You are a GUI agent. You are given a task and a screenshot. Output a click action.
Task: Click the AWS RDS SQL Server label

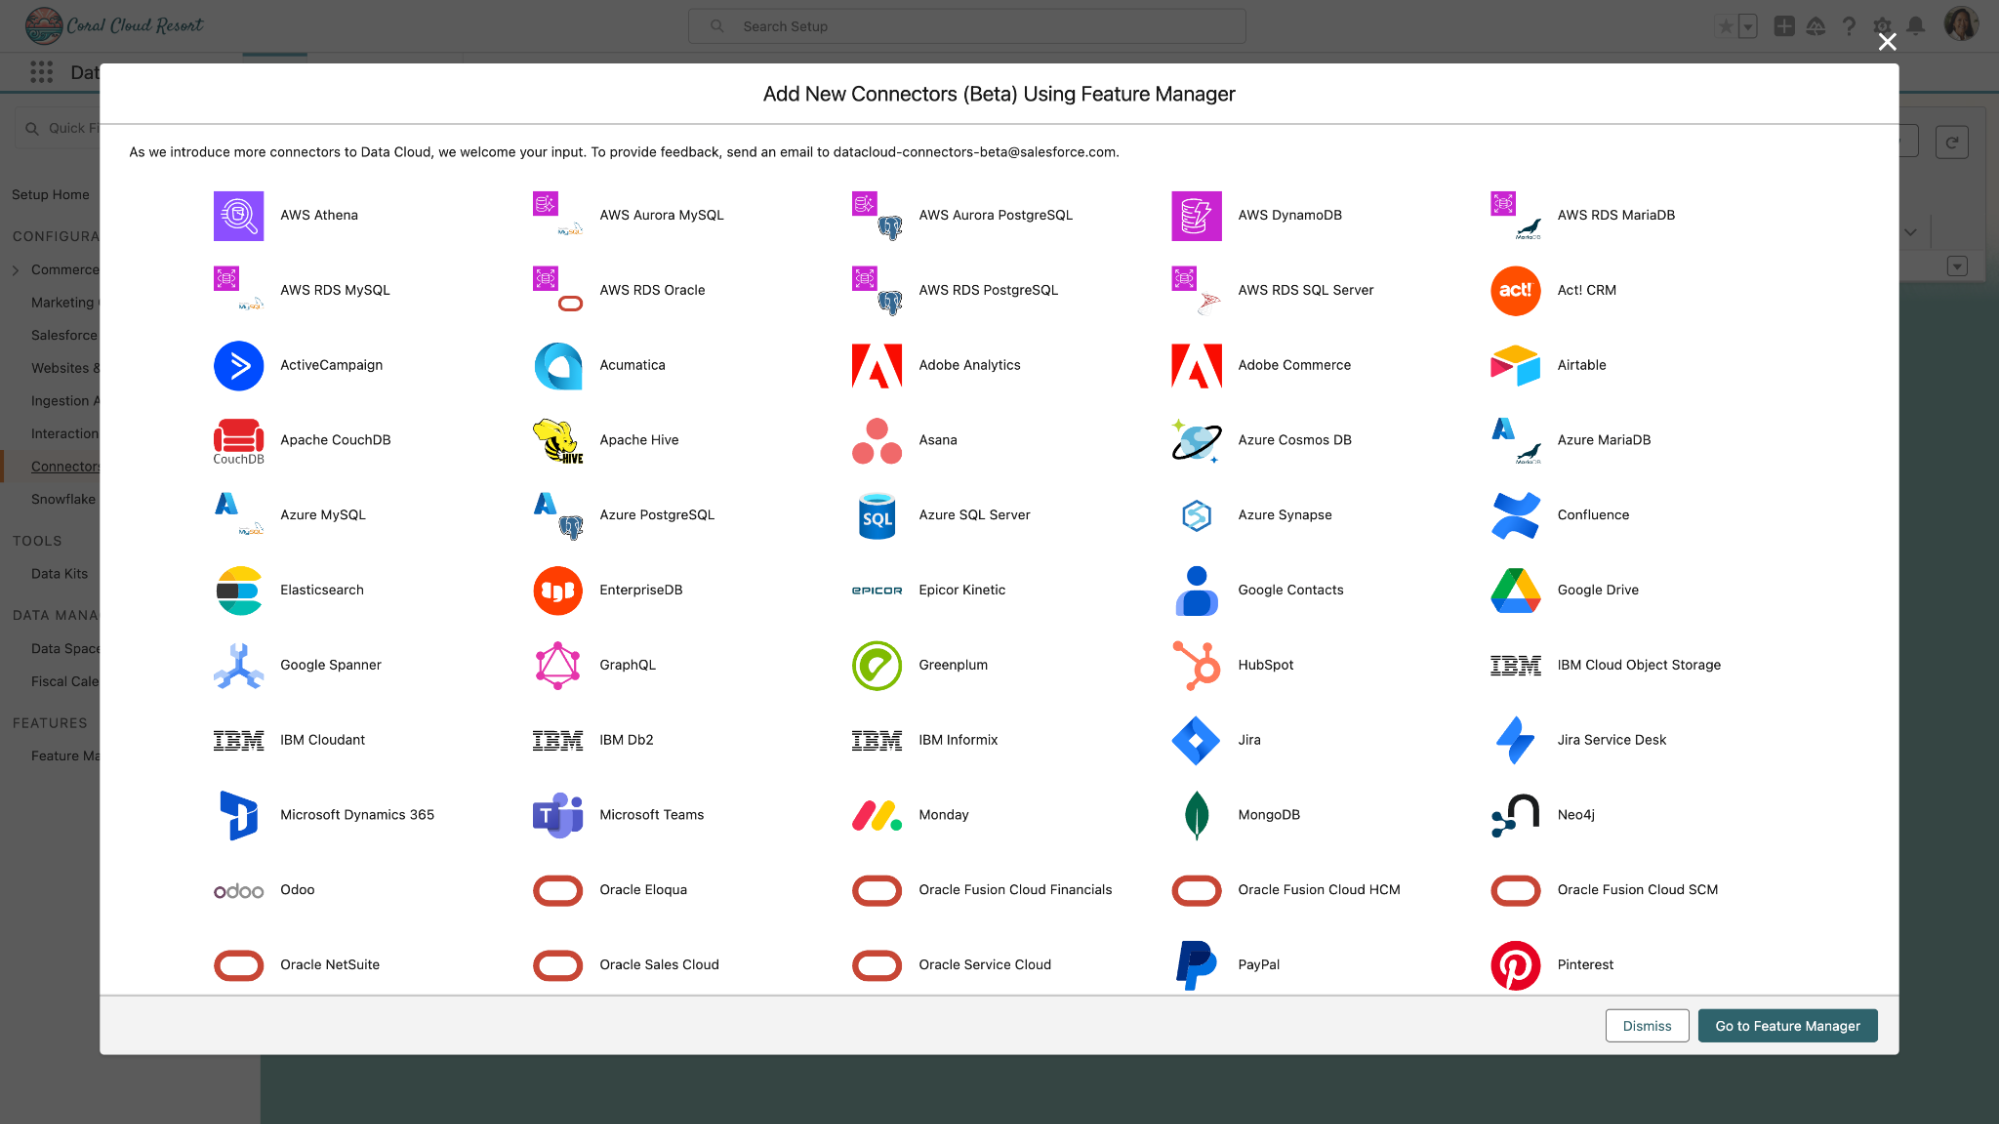(x=1305, y=290)
